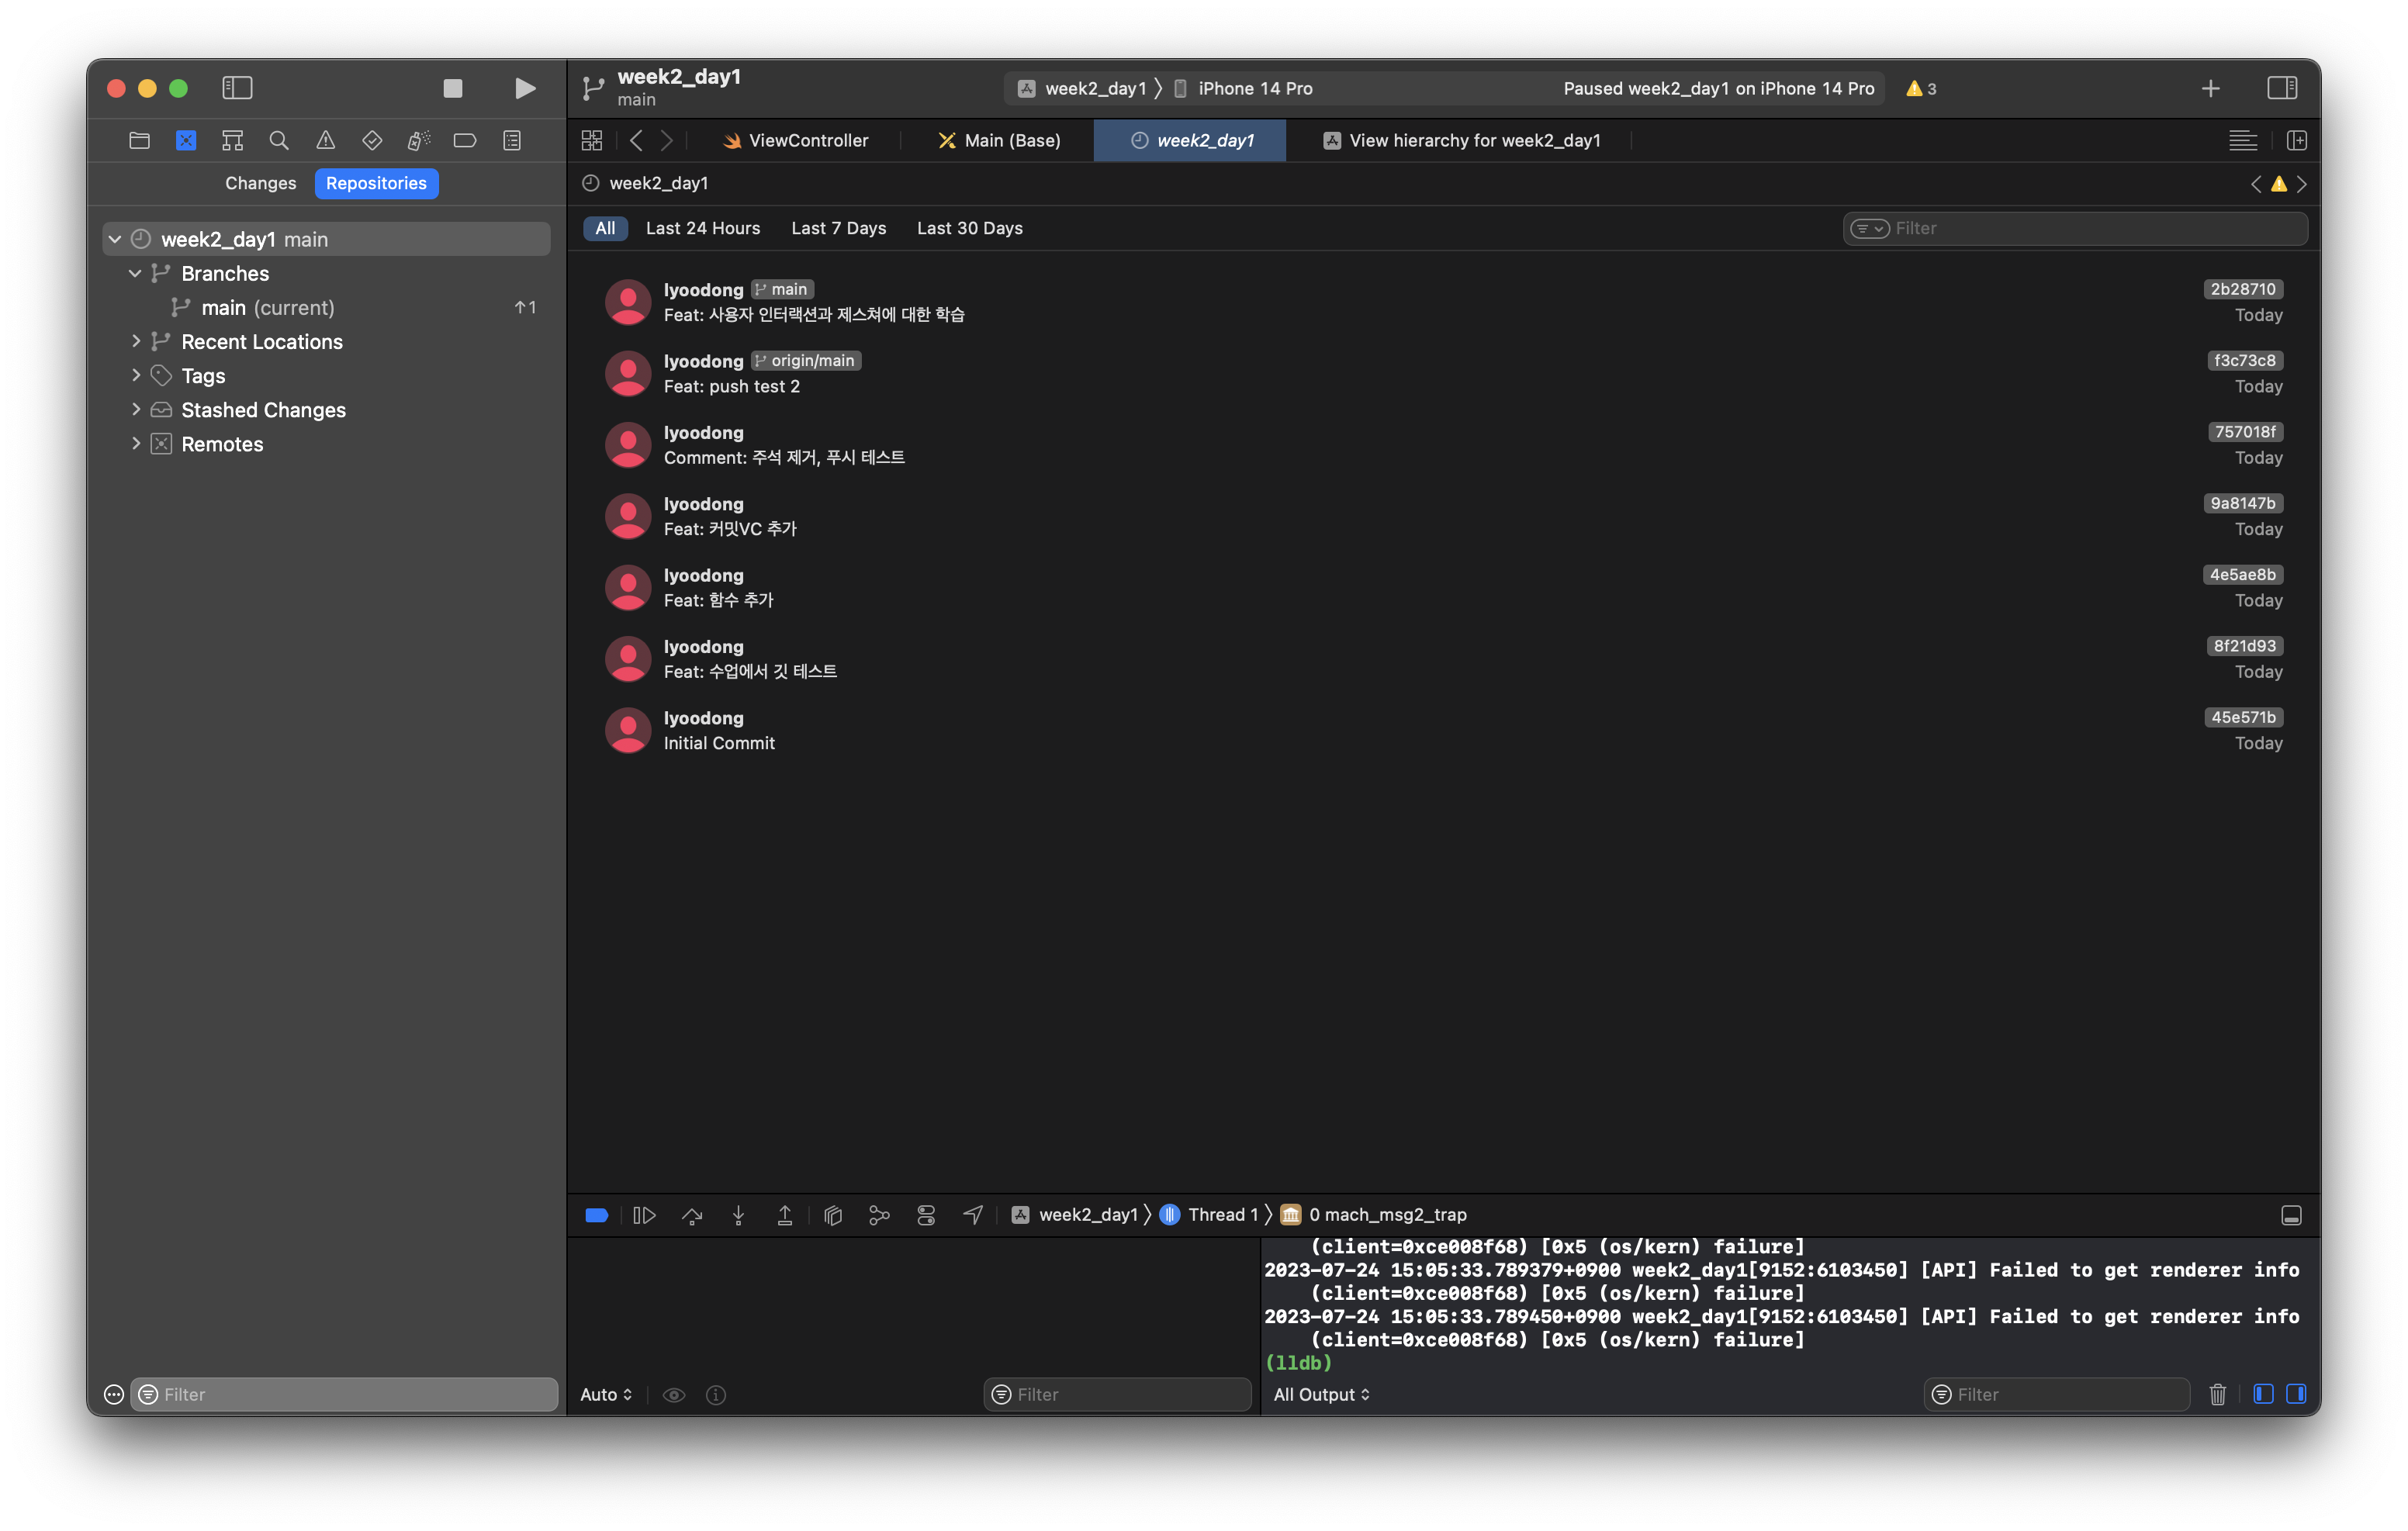Switch to the ViewController tab
2408x1531 pixels.
[796, 141]
